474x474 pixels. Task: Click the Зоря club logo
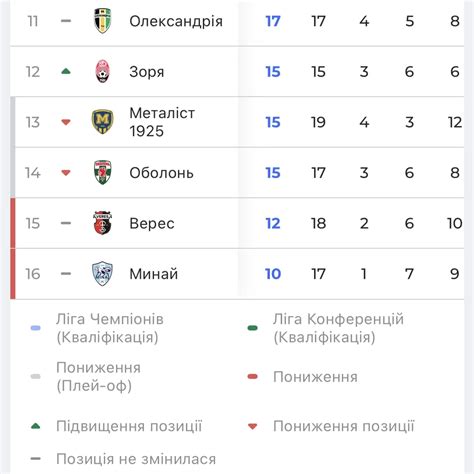pyautogui.click(x=103, y=71)
